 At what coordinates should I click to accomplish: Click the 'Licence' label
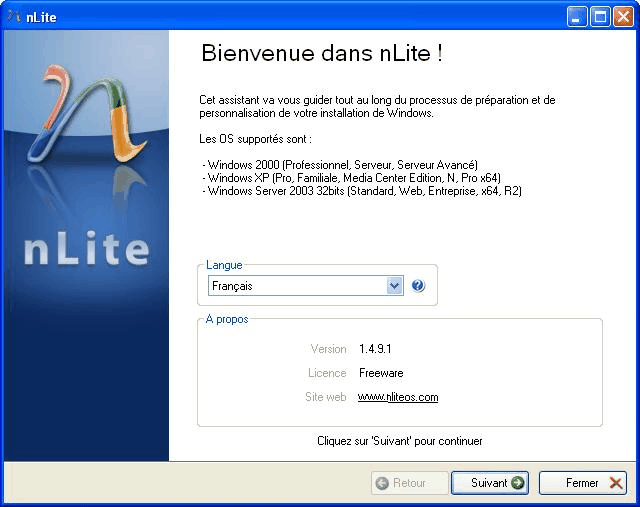click(x=327, y=373)
